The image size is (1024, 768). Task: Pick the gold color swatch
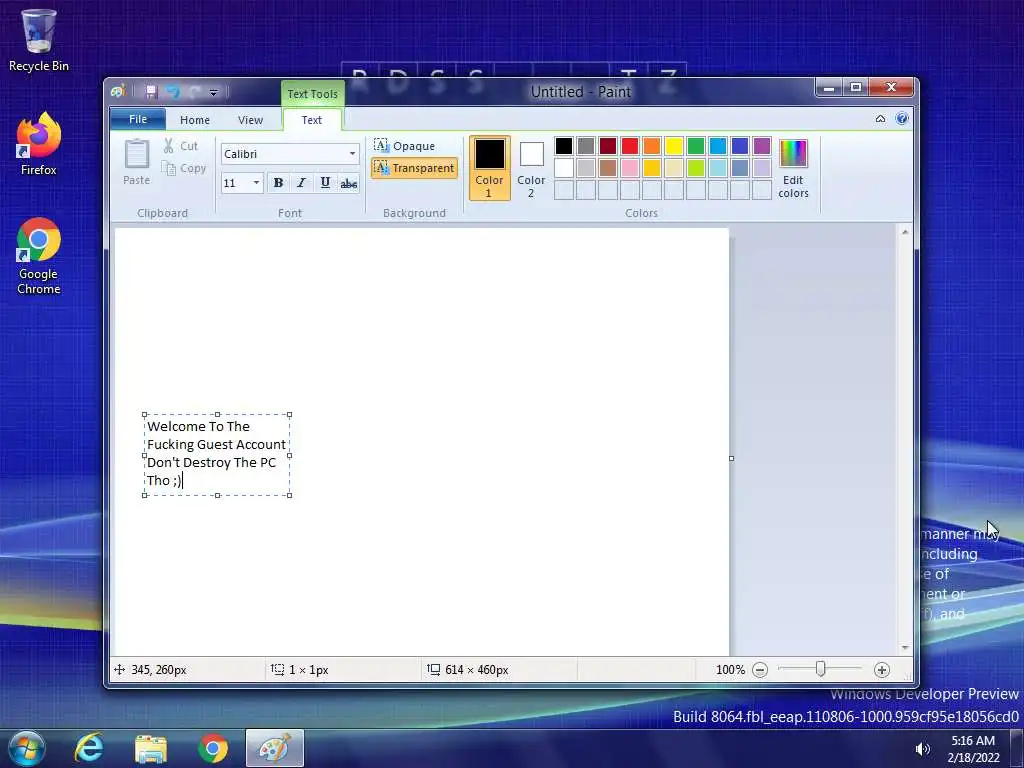click(652, 168)
